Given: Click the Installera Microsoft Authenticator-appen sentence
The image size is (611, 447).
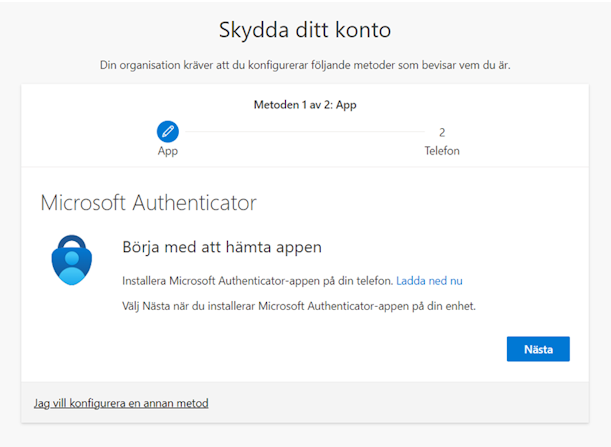Looking at the screenshot, I should (258, 281).
